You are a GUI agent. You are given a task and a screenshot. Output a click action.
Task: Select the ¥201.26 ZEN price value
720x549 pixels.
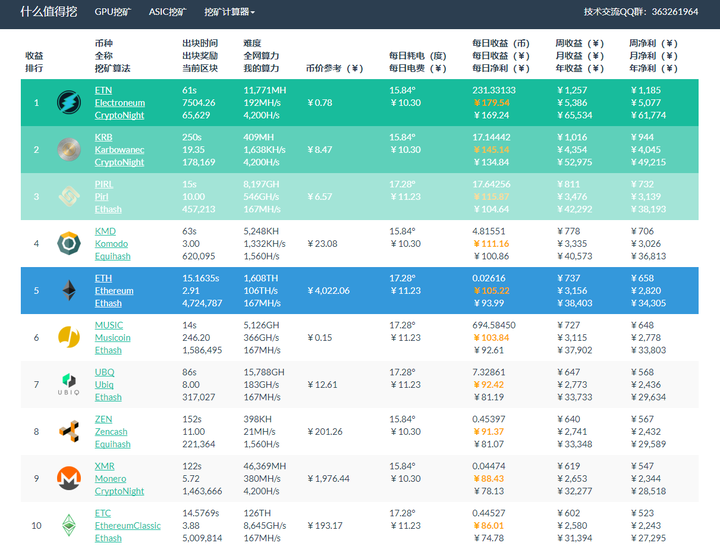(325, 431)
